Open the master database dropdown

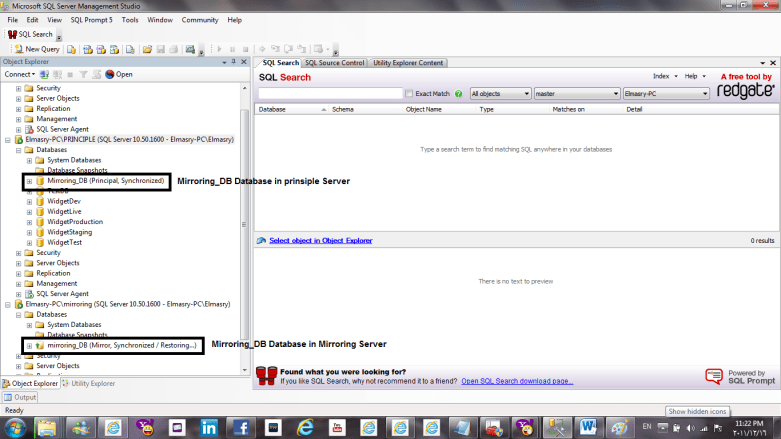coord(574,93)
